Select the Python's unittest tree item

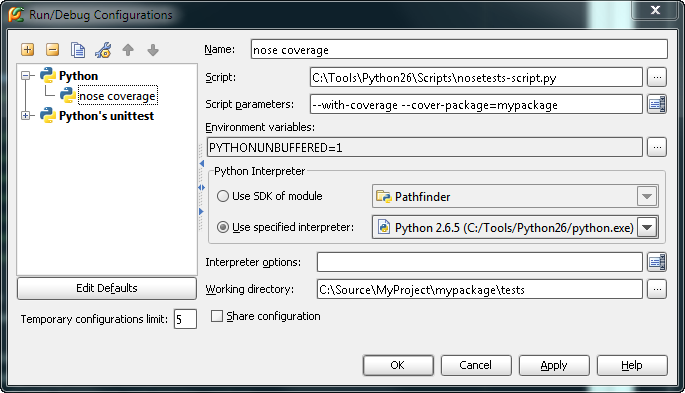(x=106, y=116)
